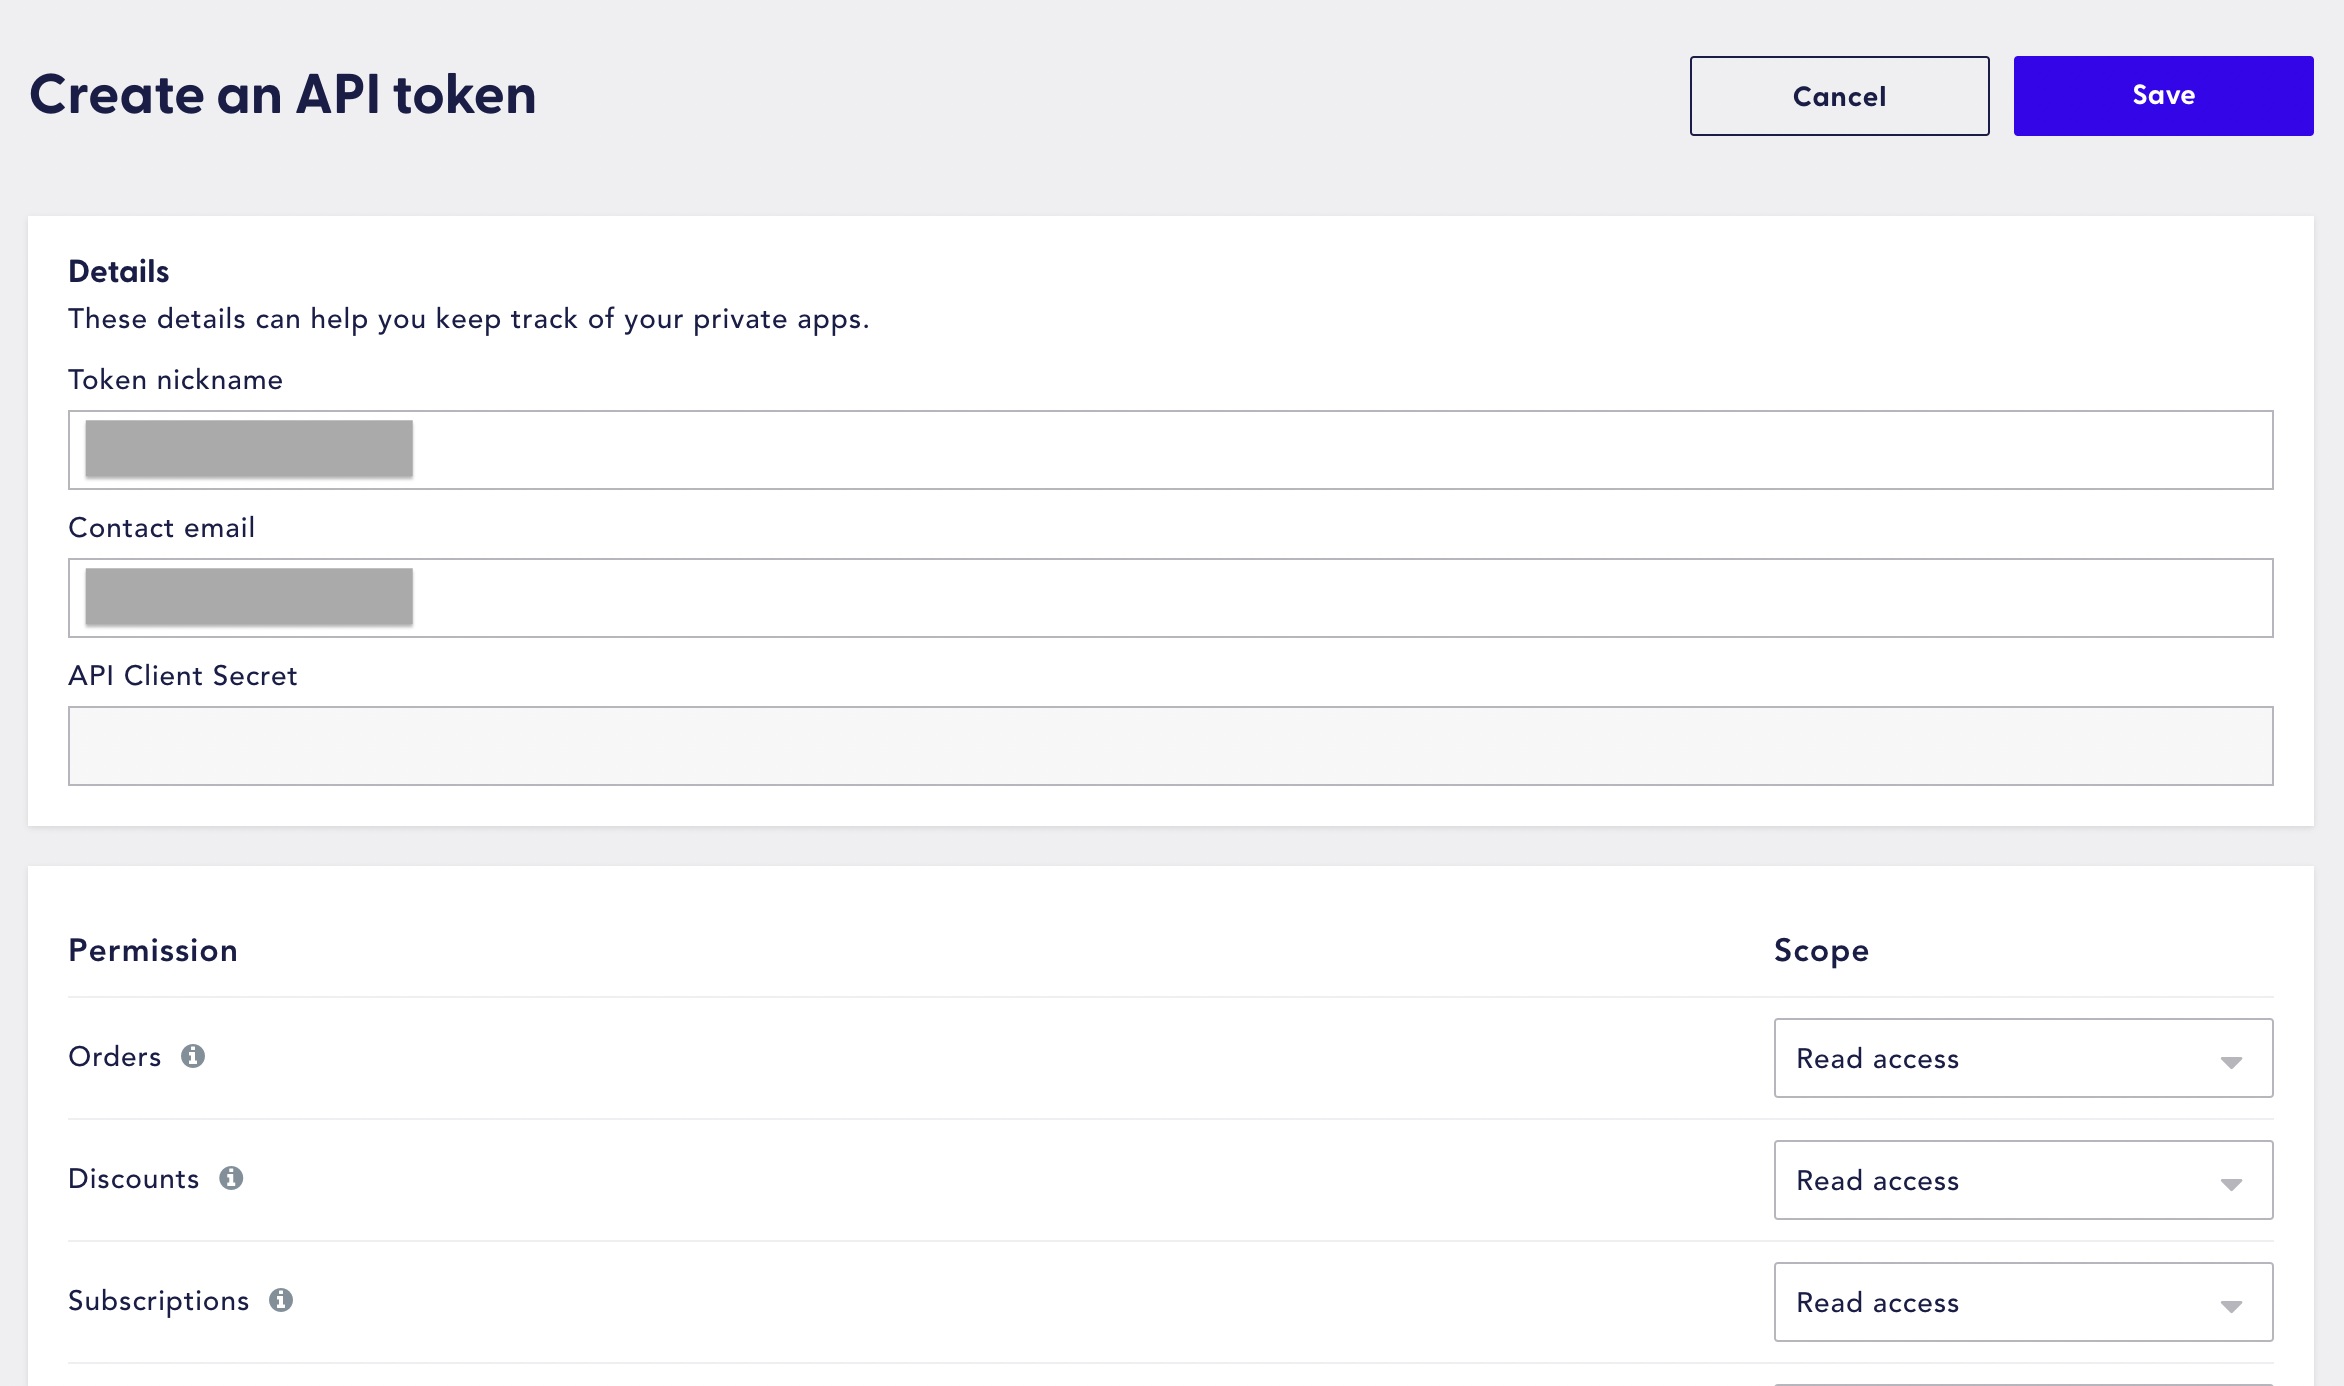Open the Subscriptions scope dropdown
This screenshot has height=1386, width=2344.
[2023, 1302]
